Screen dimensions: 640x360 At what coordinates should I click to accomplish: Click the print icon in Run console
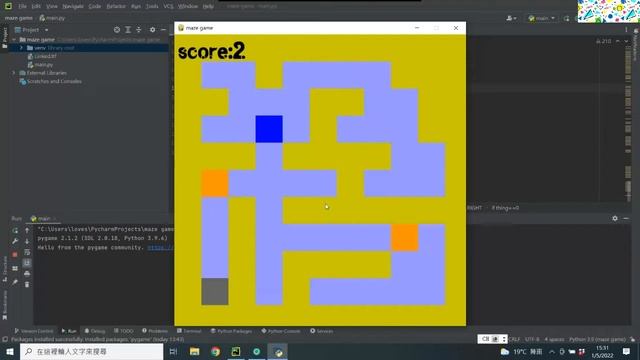(27, 273)
